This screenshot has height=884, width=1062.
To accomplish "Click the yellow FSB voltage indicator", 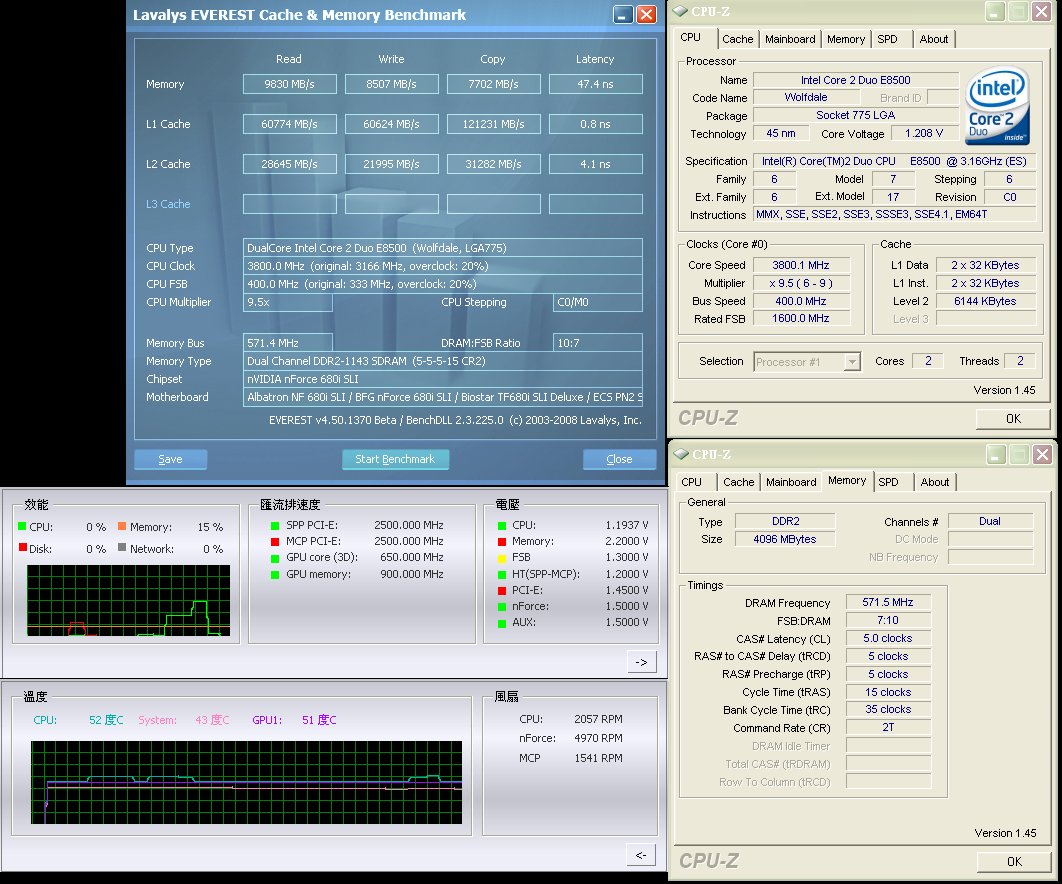I will coord(502,558).
